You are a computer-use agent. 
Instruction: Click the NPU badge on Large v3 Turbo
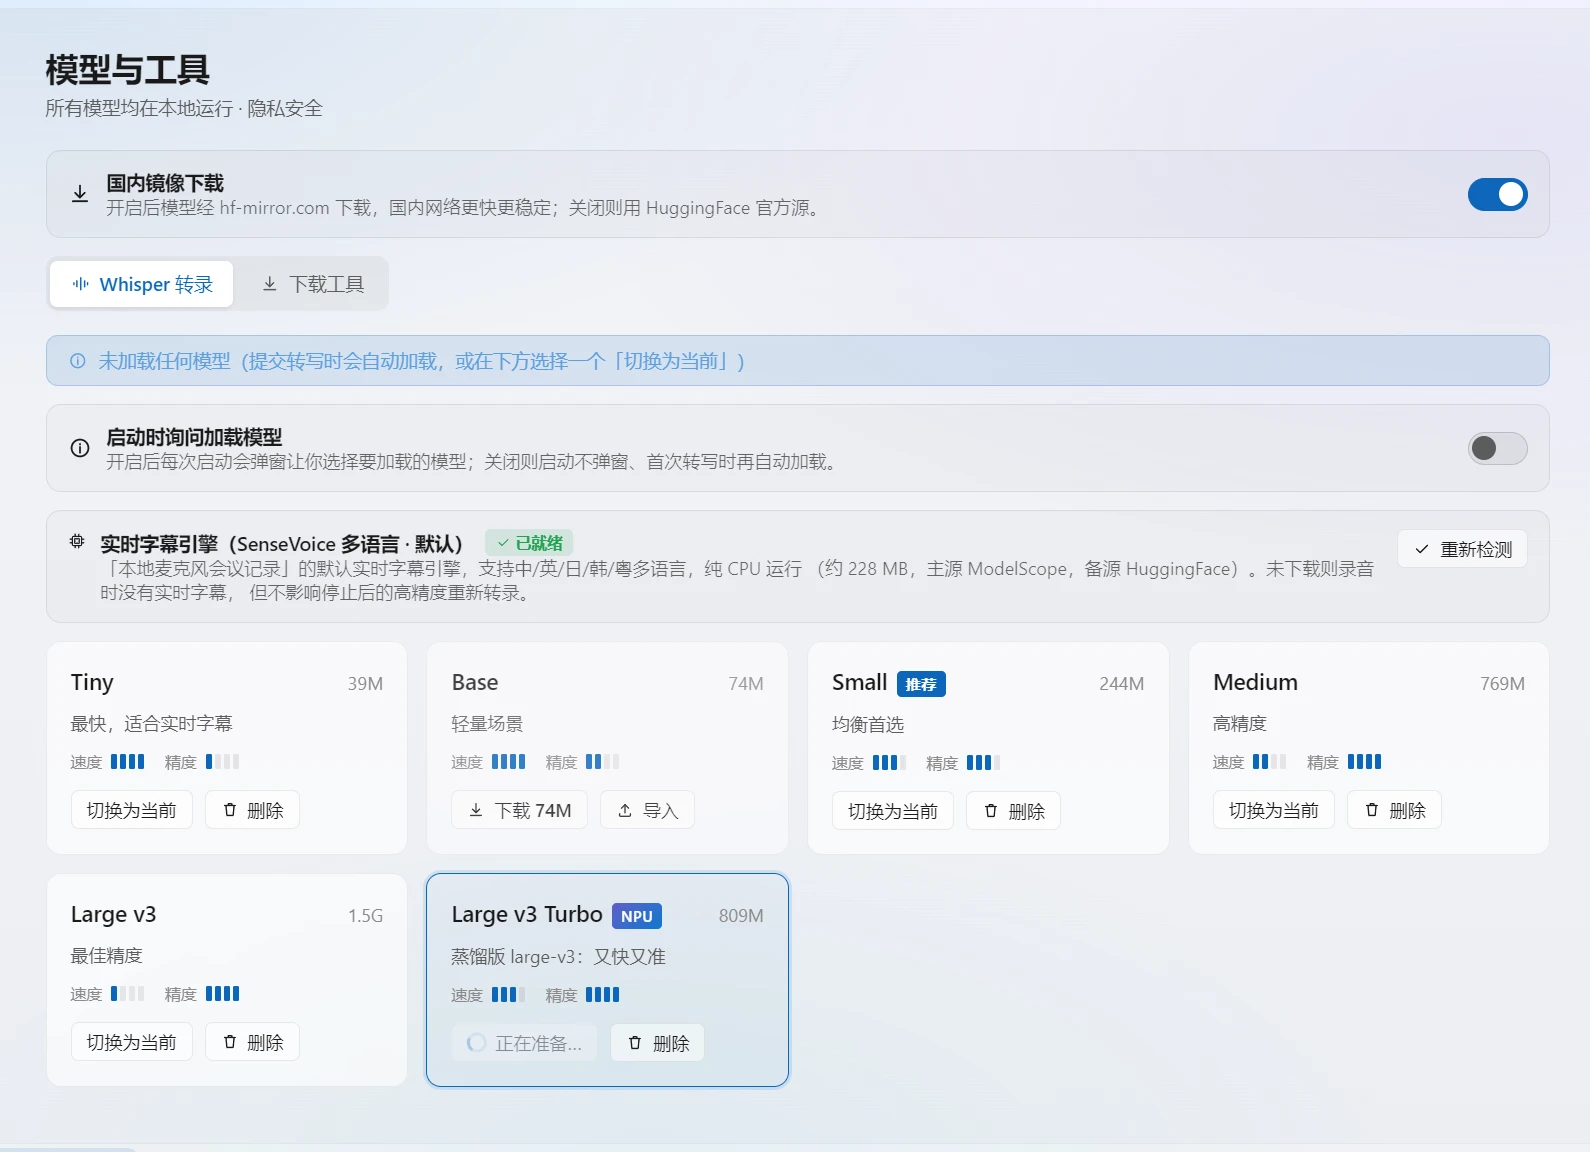[x=637, y=916]
